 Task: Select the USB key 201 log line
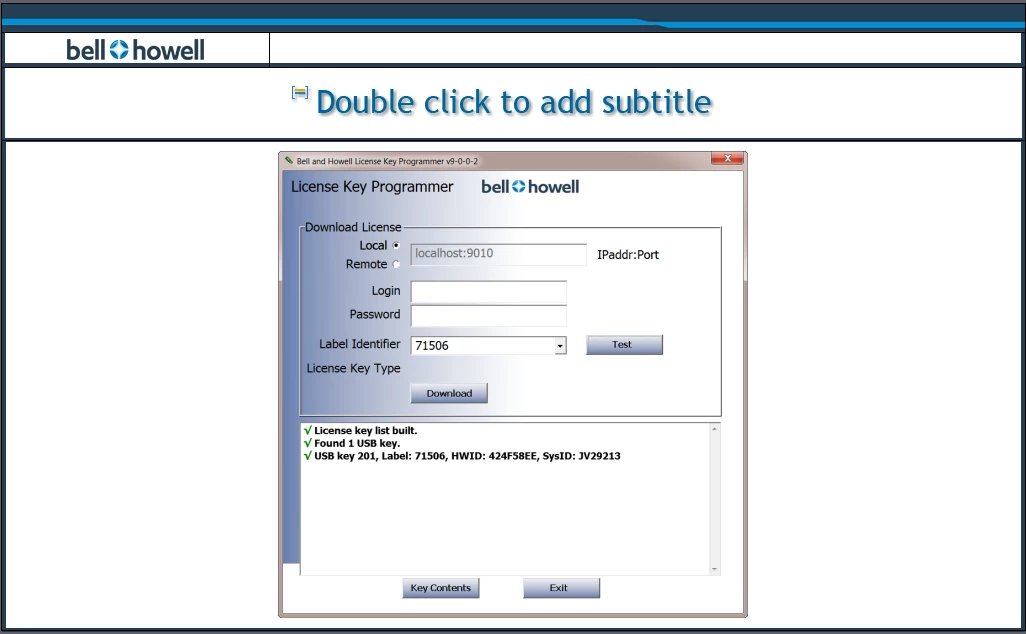pos(462,456)
